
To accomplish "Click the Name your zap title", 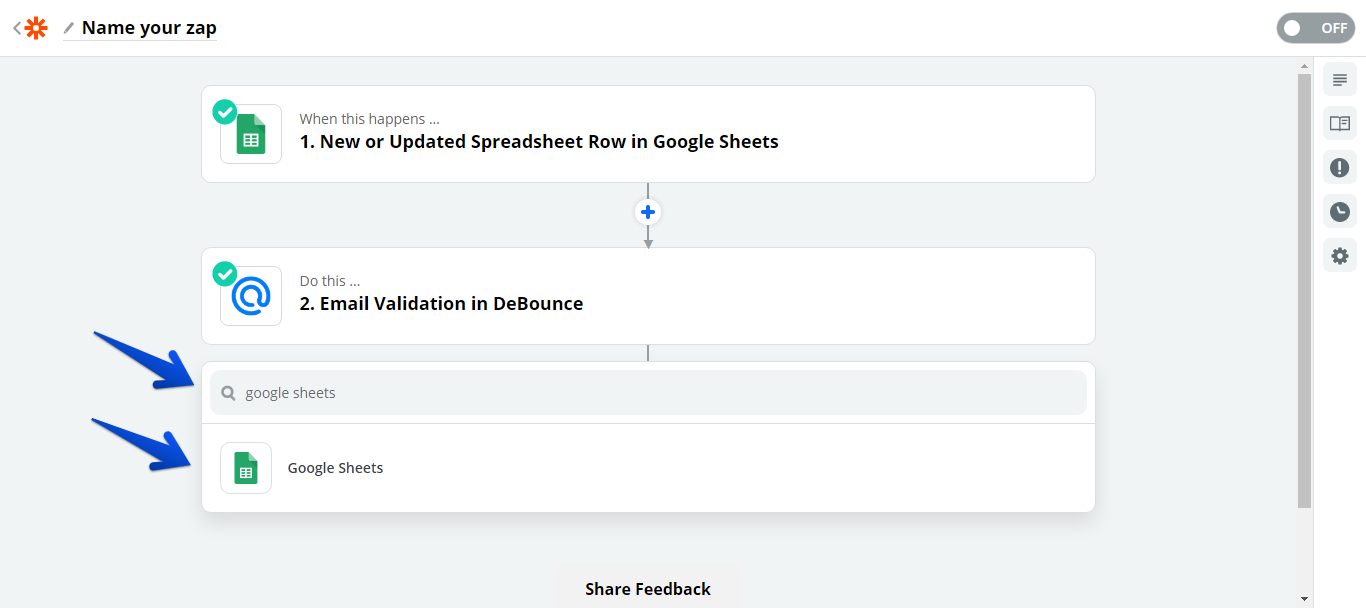I will (x=149, y=28).
